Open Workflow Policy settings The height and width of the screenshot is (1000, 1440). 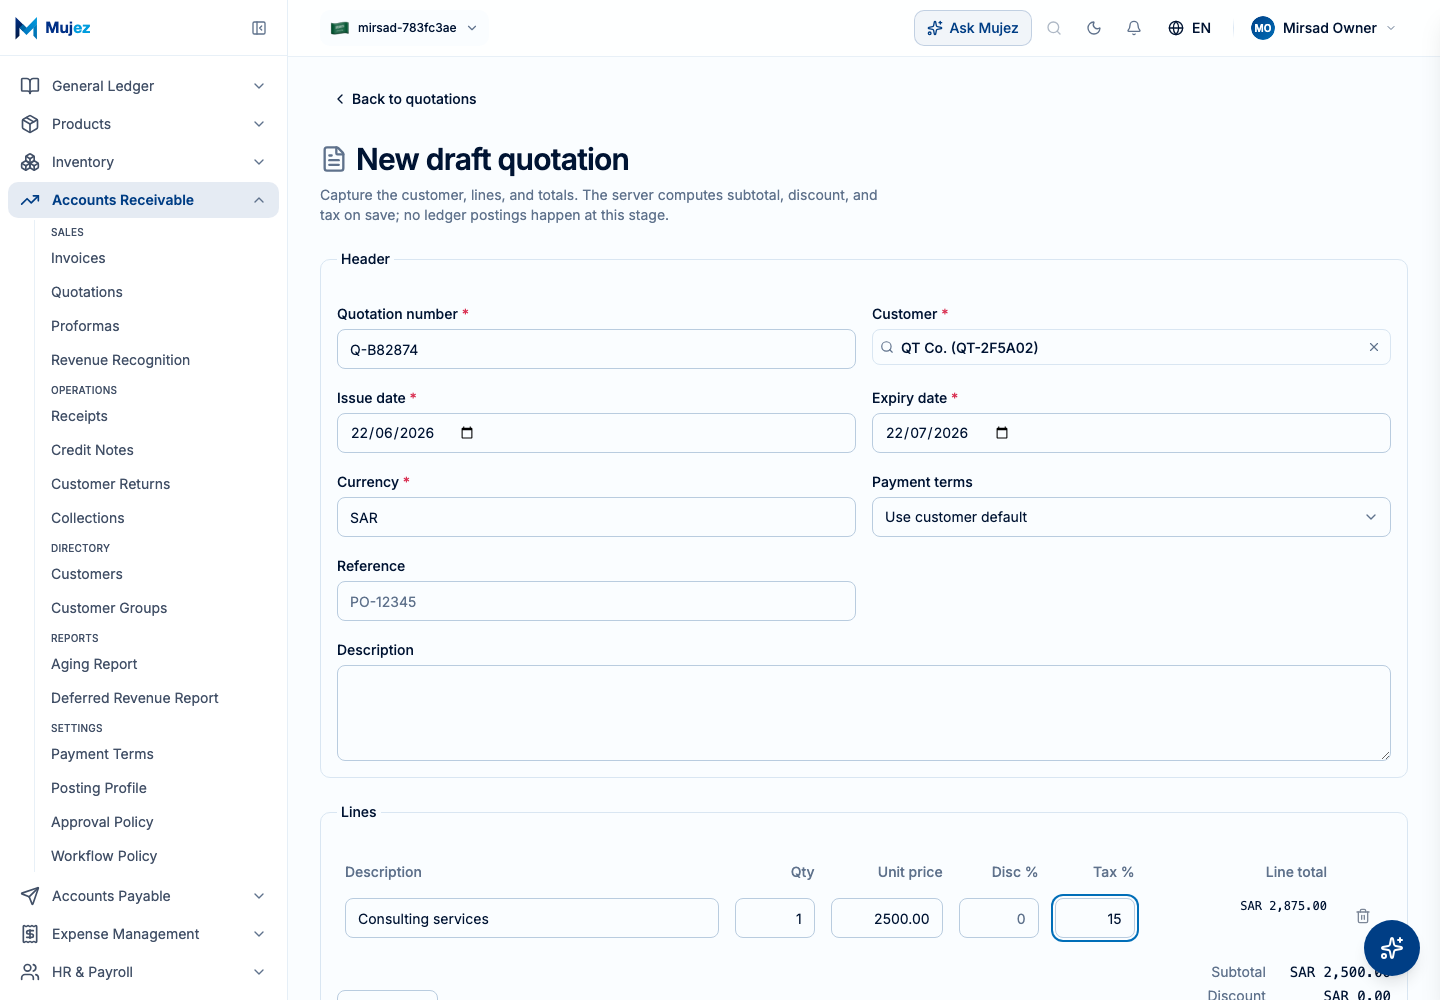pyautogui.click(x=104, y=856)
